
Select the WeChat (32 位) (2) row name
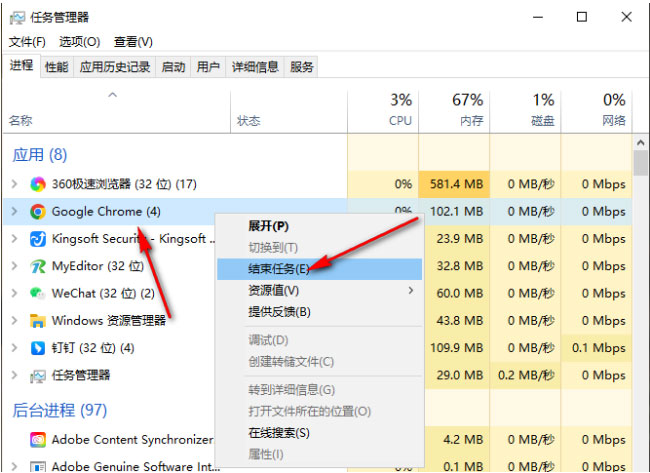pos(103,294)
